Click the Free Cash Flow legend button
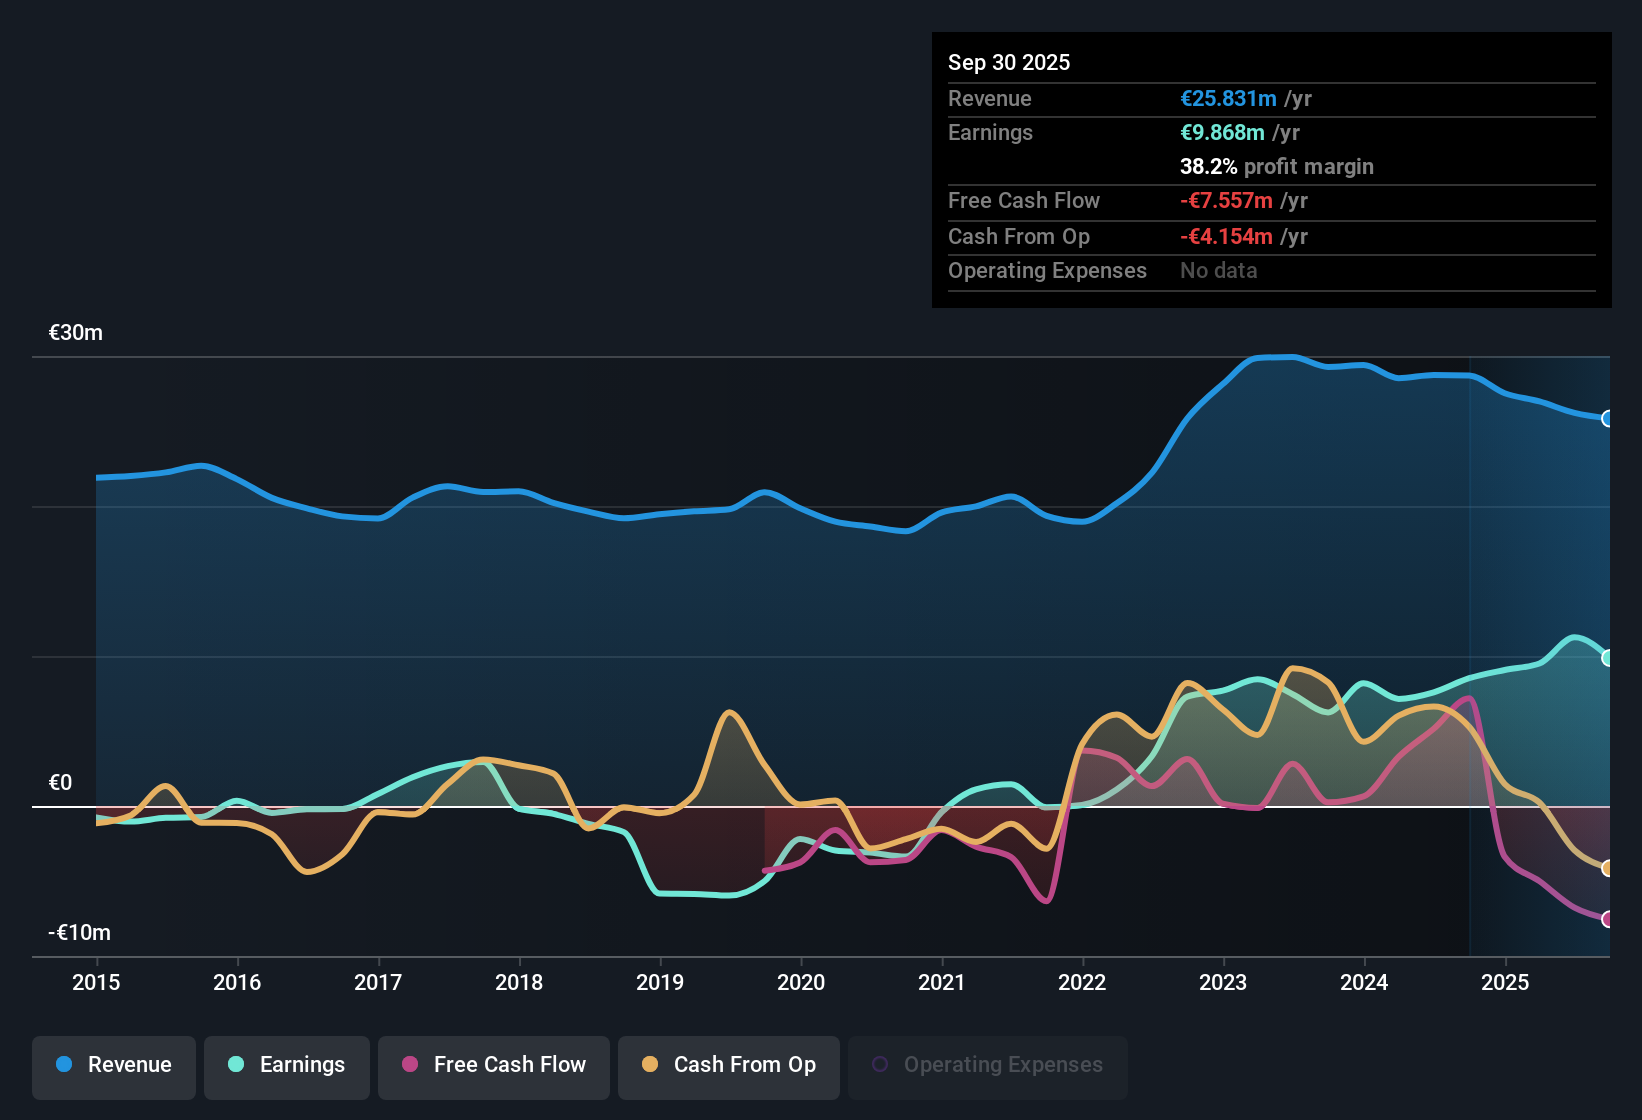 pyautogui.click(x=493, y=1066)
